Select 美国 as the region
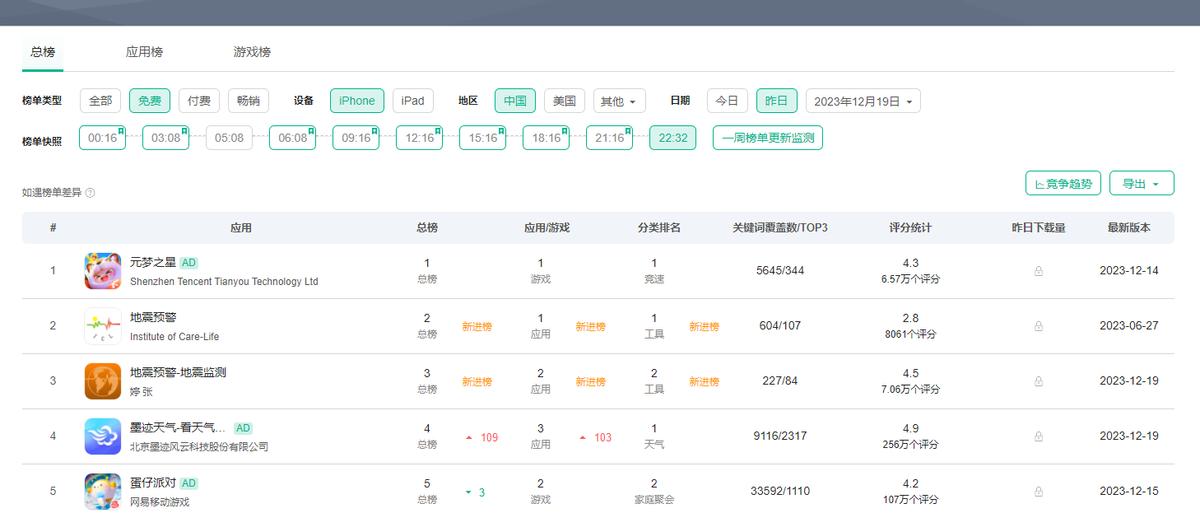 [x=564, y=101]
